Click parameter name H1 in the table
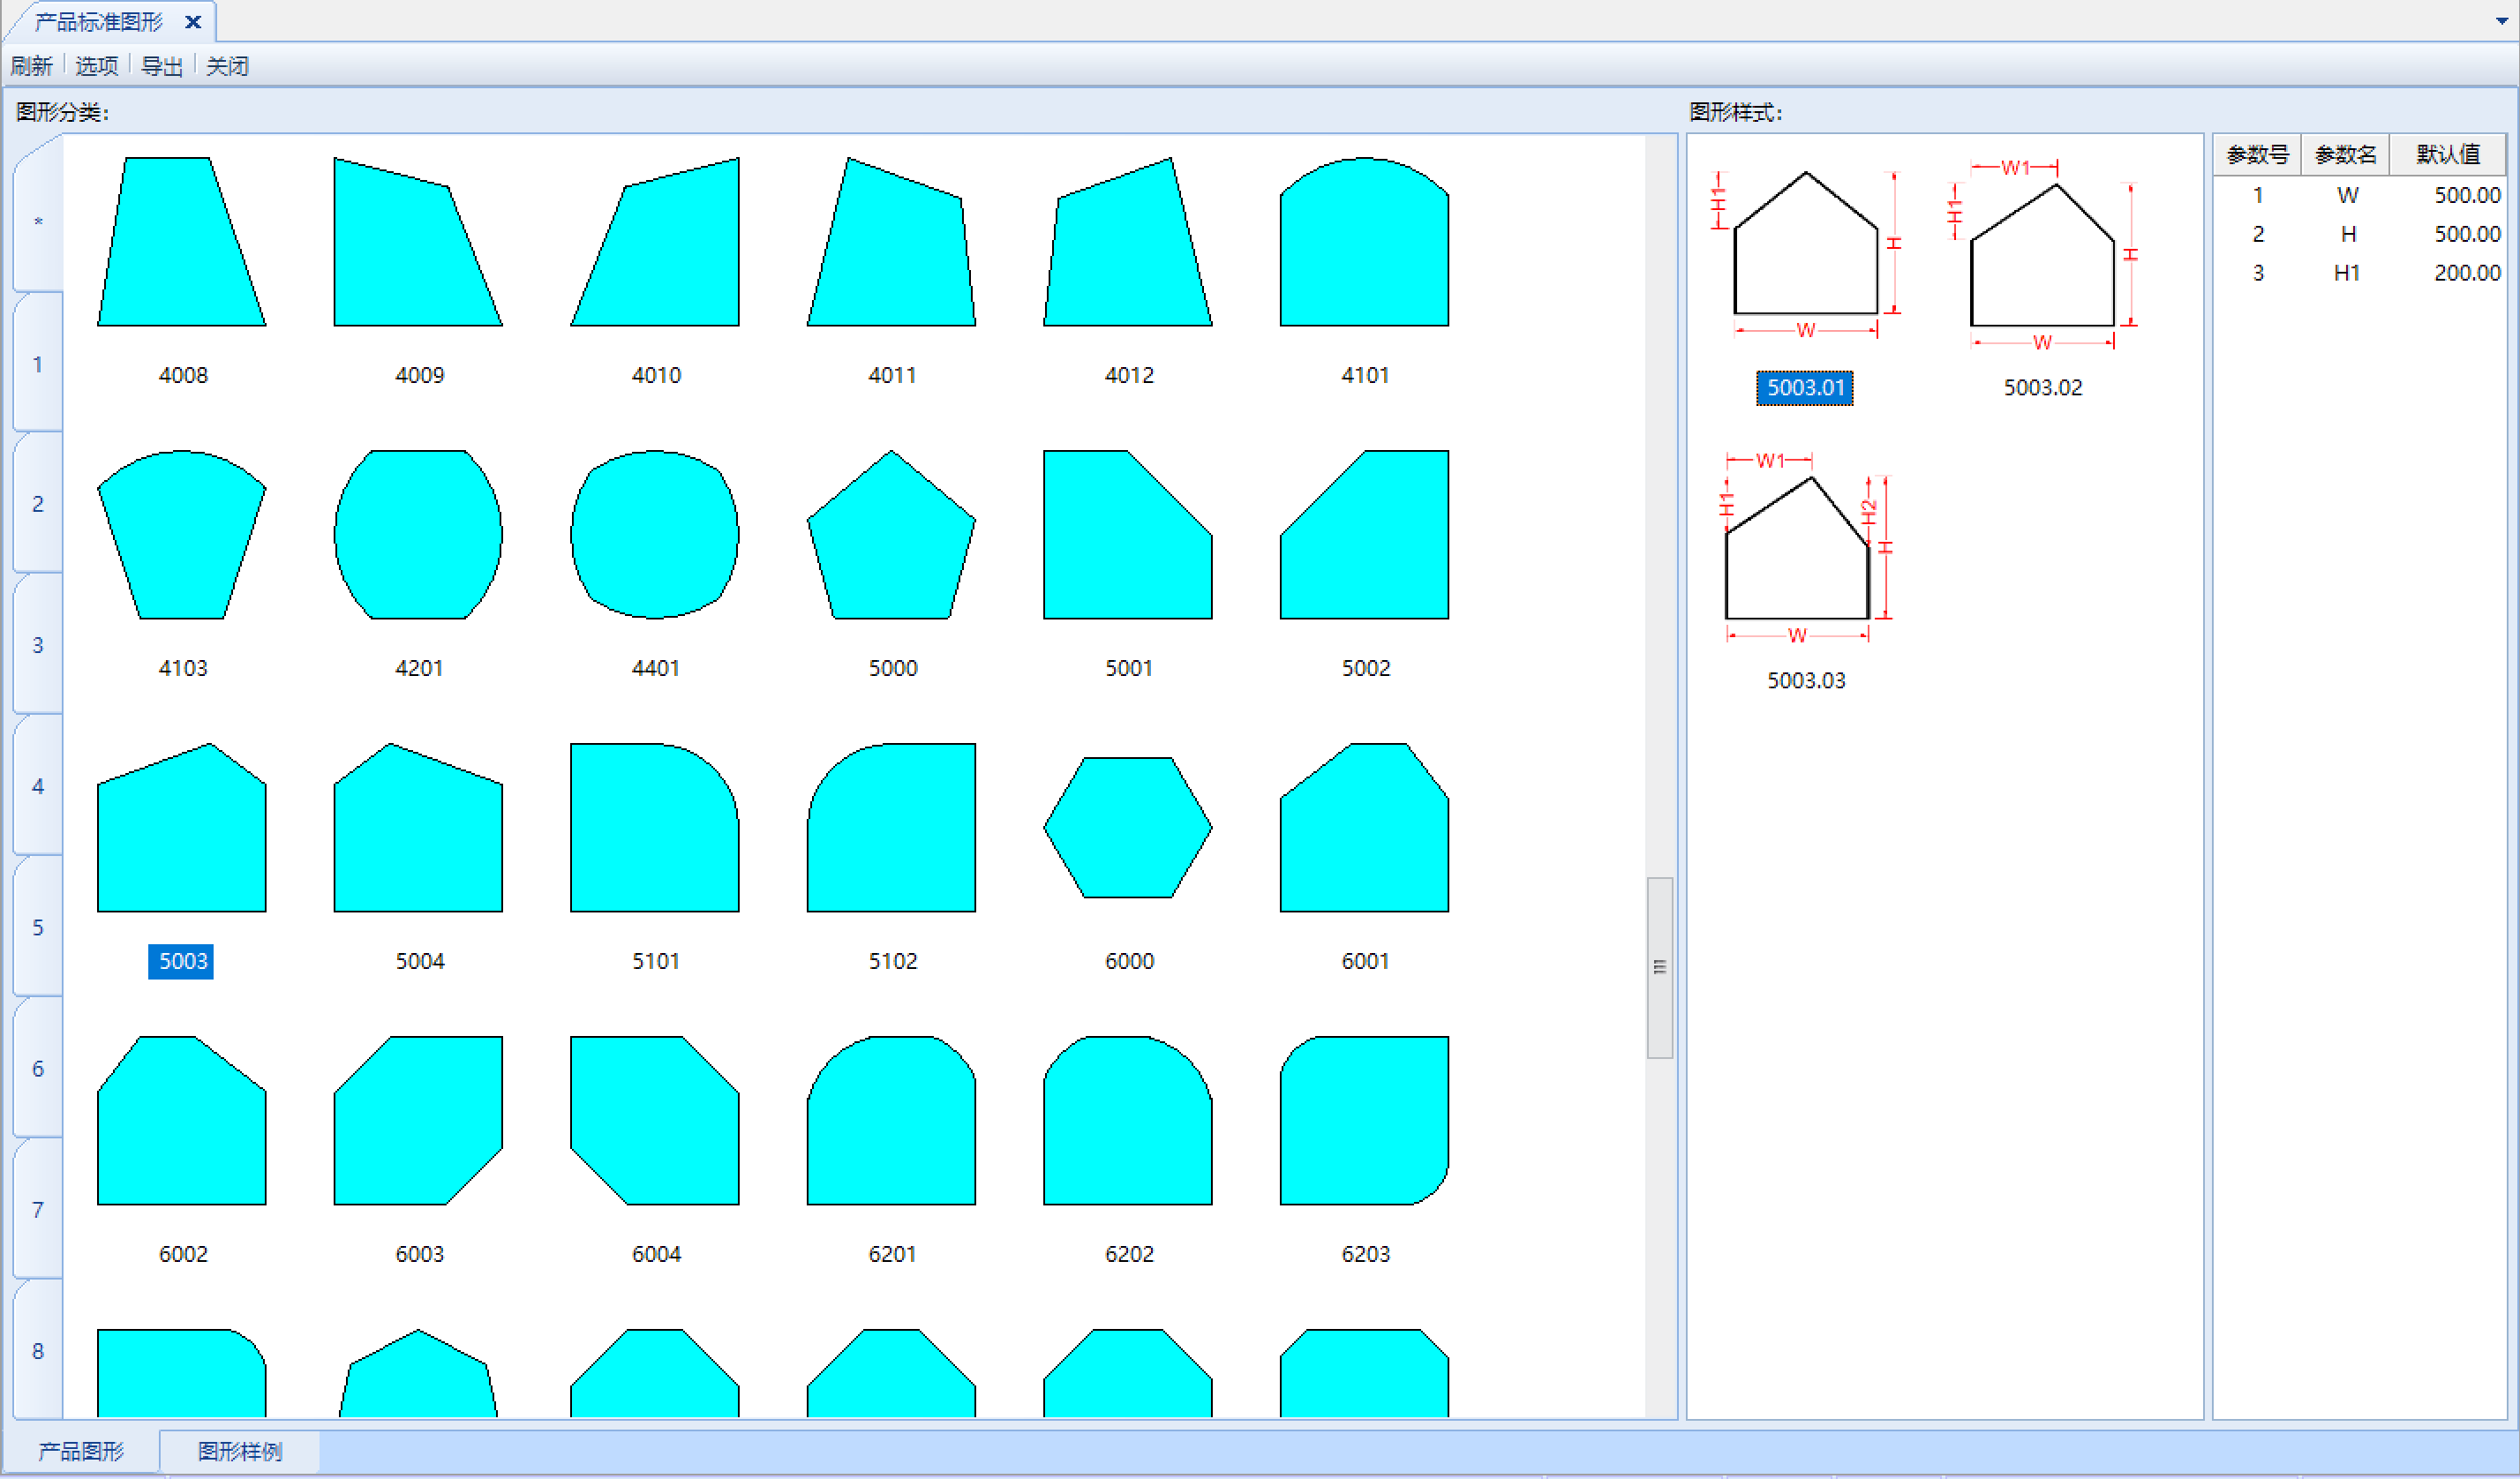This screenshot has width=2520, height=1479. (2347, 273)
